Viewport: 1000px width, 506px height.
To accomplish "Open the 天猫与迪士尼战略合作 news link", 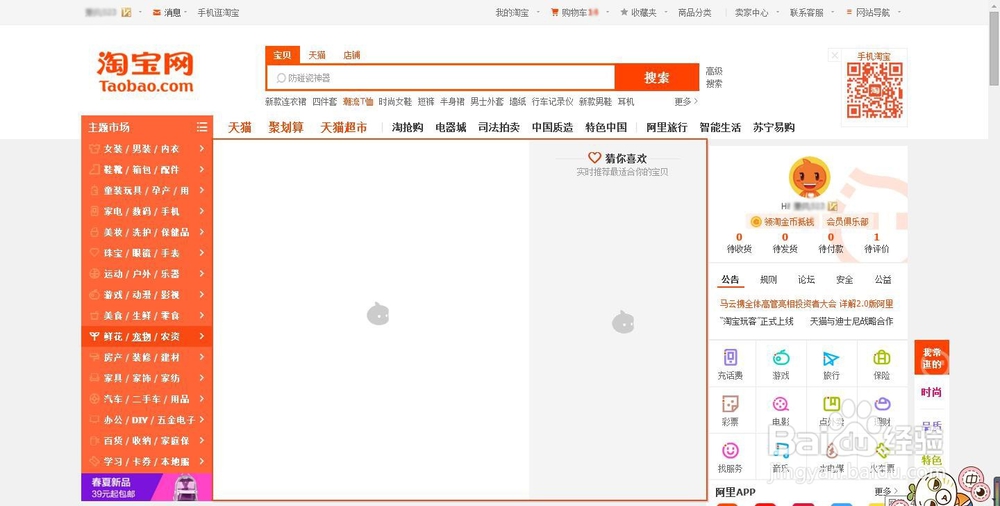I will [851, 321].
